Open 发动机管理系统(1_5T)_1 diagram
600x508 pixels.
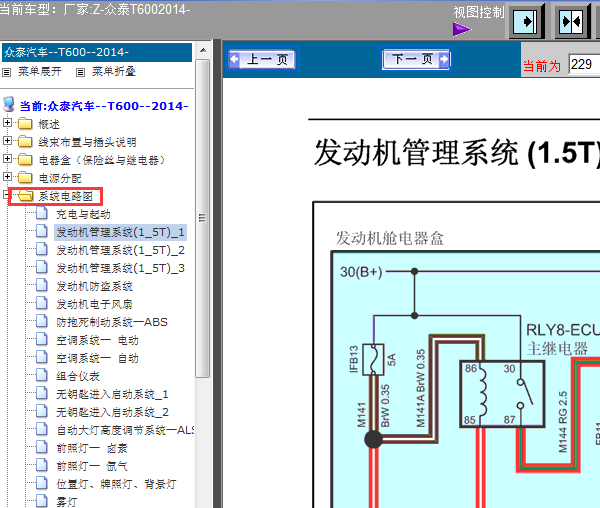point(121,232)
